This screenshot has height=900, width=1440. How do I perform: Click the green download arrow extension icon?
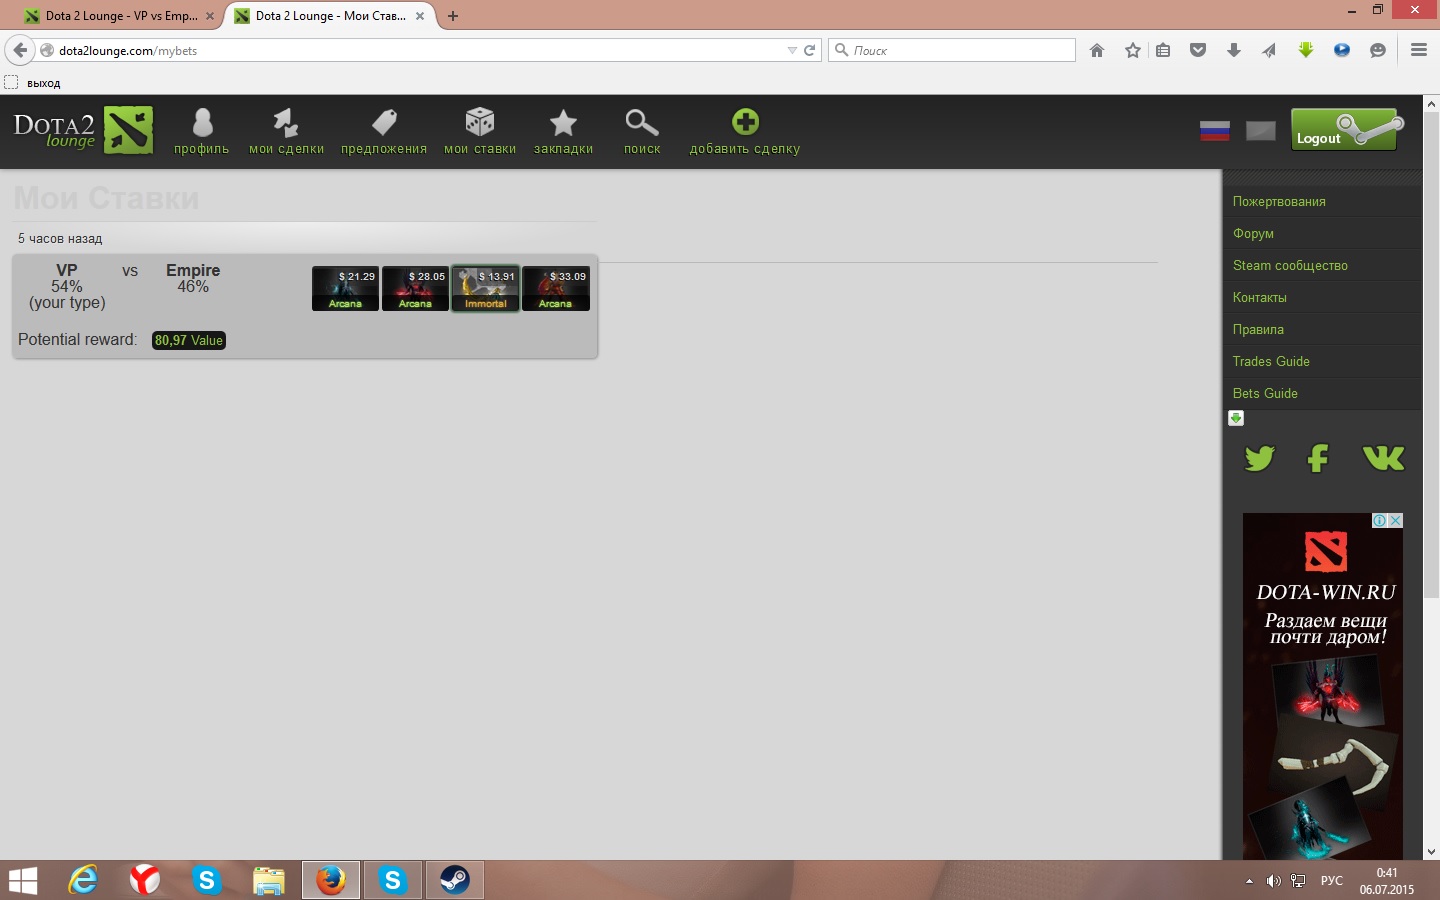pyautogui.click(x=1306, y=50)
